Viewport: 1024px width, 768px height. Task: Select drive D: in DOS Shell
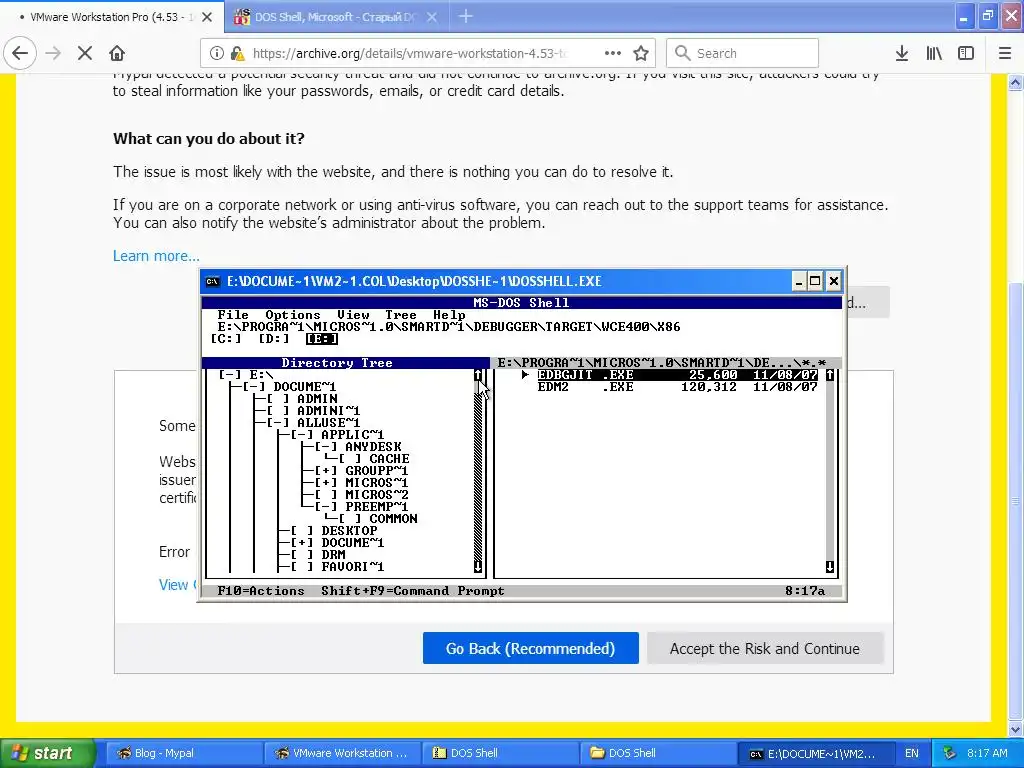pos(274,339)
